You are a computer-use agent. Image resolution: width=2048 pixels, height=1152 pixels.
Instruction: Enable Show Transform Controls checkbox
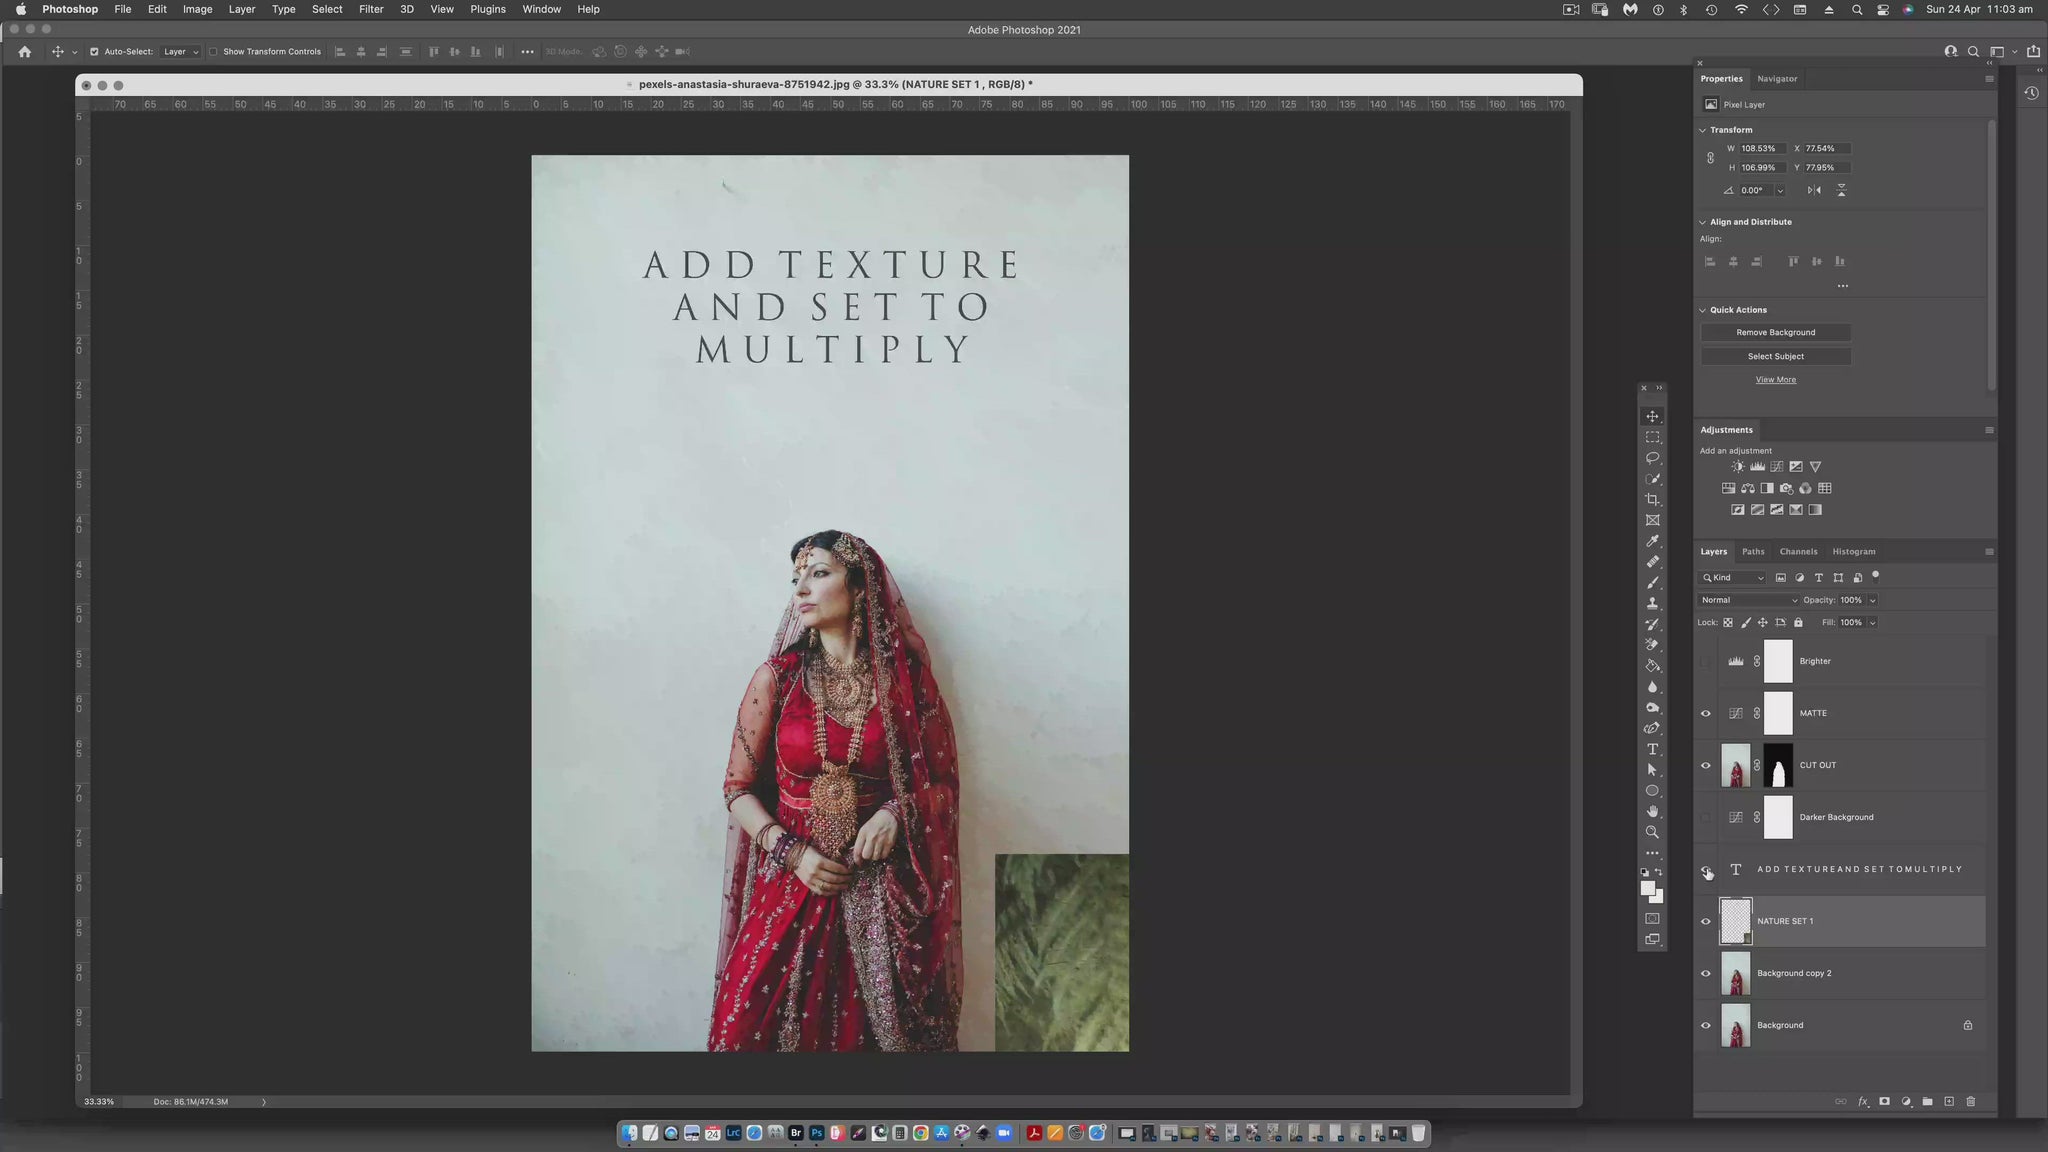[213, 52]
